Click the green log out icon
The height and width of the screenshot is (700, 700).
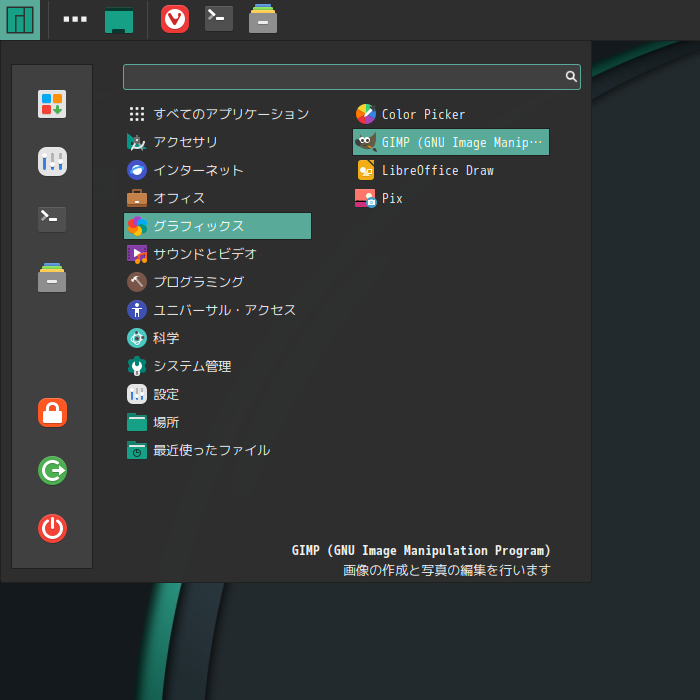(52, 470)
